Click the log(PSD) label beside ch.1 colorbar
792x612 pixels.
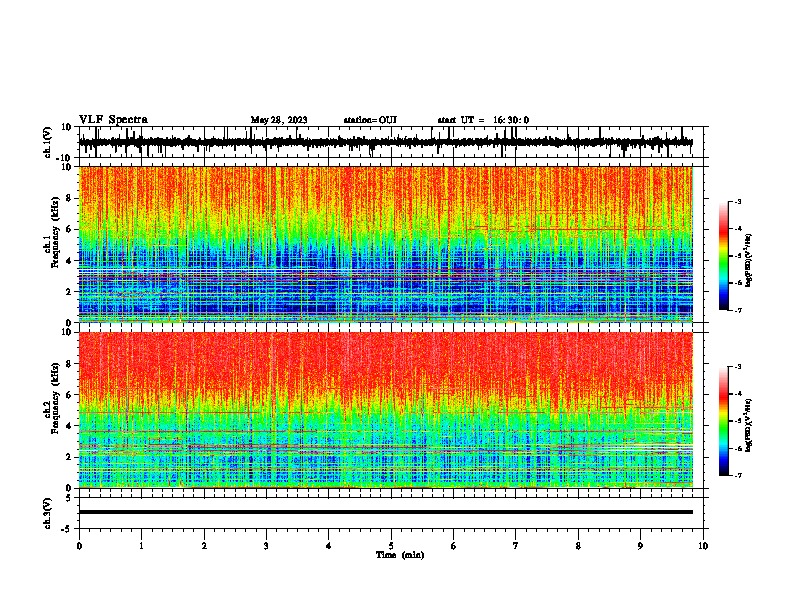pyautogui.click(x=748, y=260)
